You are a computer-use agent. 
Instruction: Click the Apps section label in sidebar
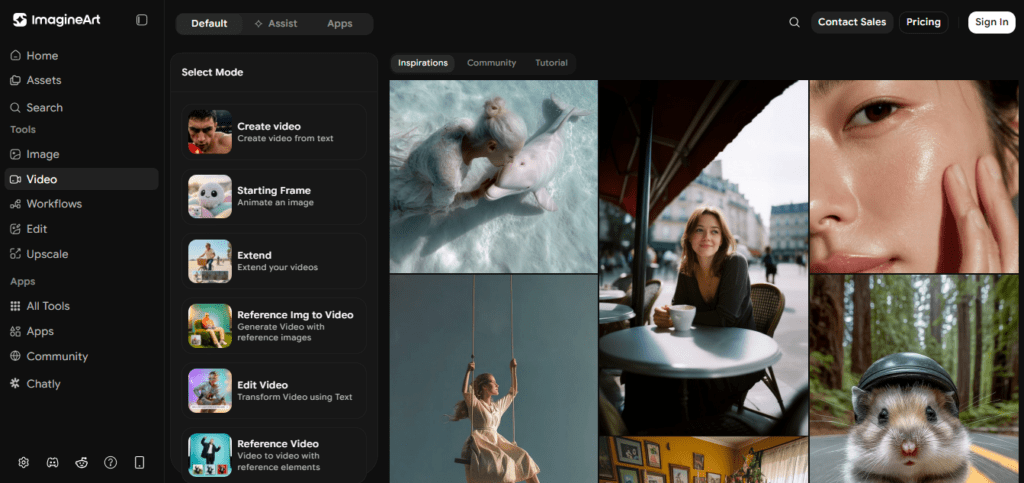[23, 281]
